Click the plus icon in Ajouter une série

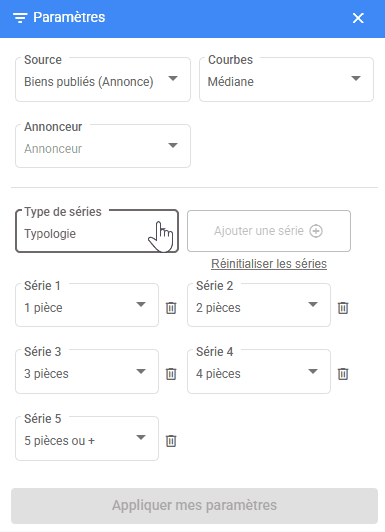pos(316,231)
